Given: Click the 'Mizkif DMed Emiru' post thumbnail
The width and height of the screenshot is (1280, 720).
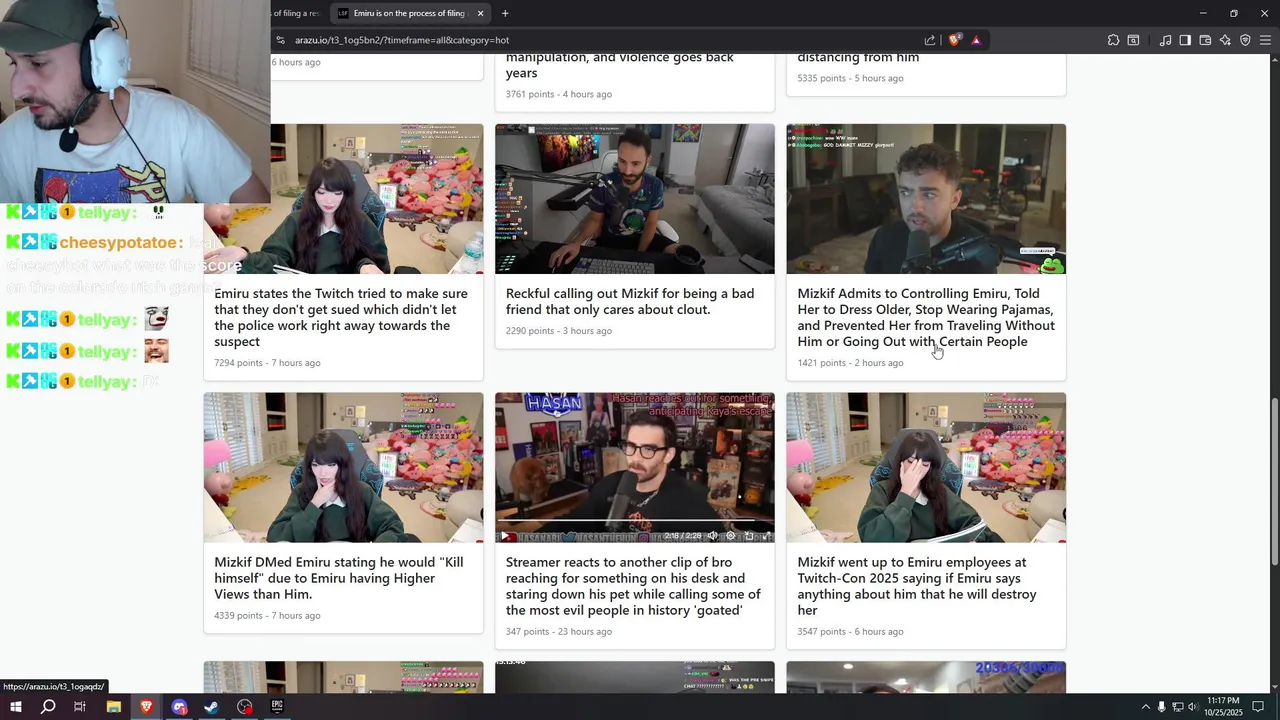Looking at the screenshot, I should pyautogui.click(x=343, y=468).
